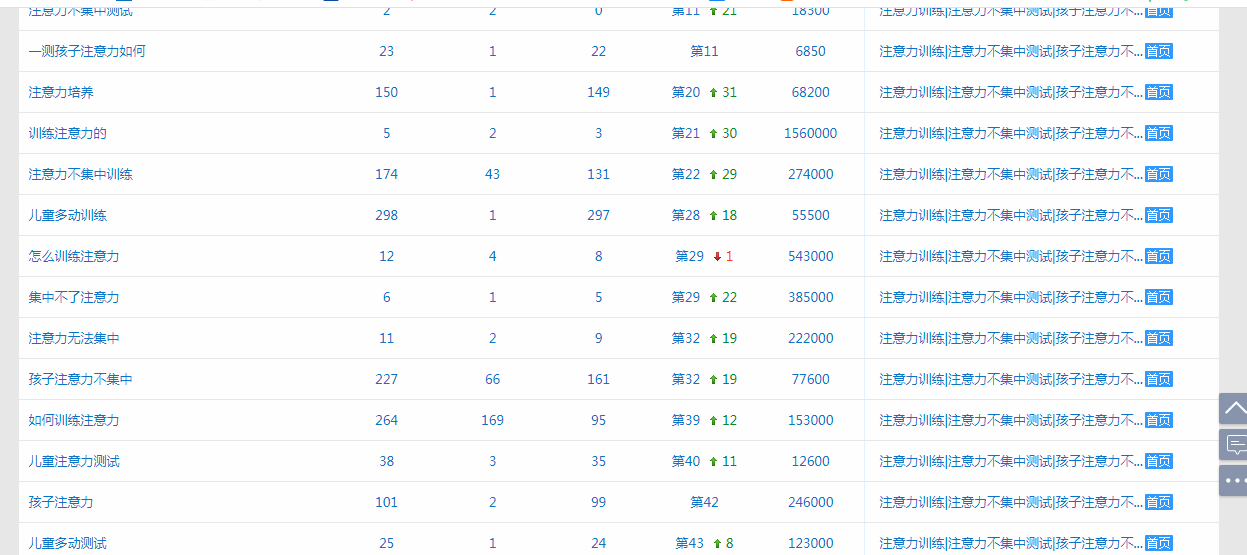Screen dimensions: 1247x555
Task: Click the three-dots more floating button
Action: click(x=1233, y=480)
